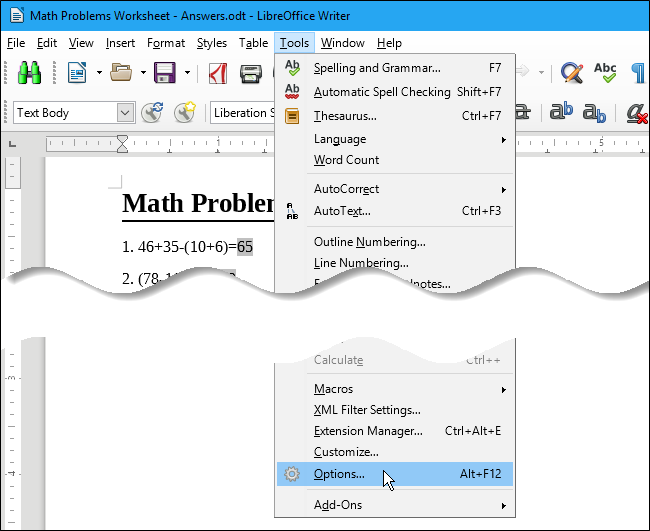Create a new document with the New icon

click(77, 73)
